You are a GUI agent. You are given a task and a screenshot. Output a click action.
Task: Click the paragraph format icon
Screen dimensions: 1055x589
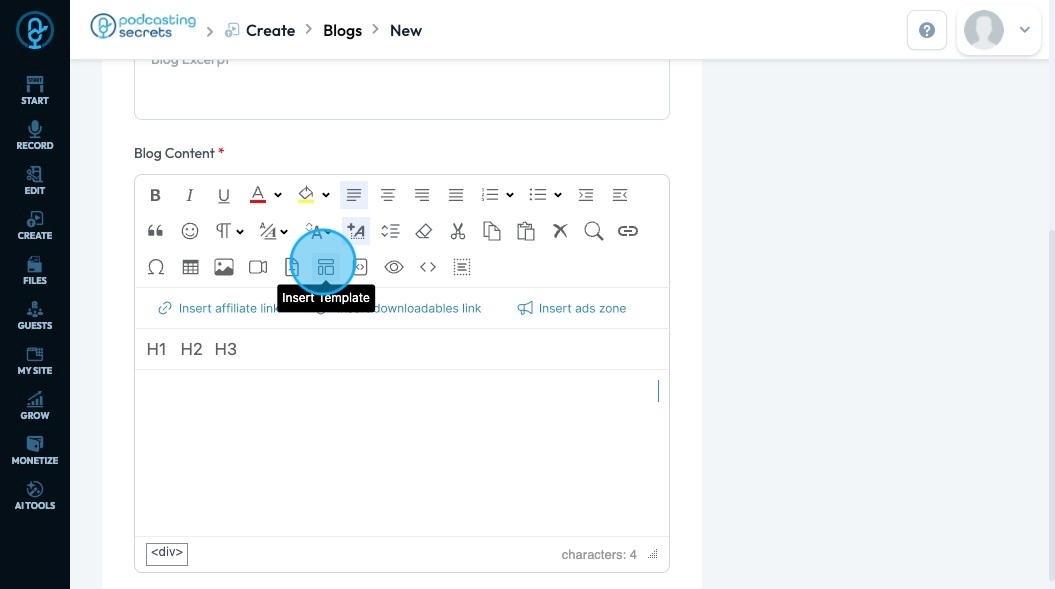click(x=223, y=231)
